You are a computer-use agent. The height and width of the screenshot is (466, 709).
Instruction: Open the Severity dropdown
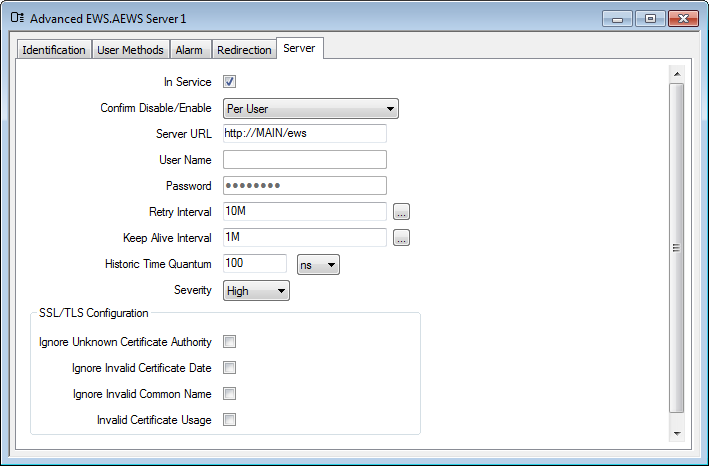coord(256,290)
